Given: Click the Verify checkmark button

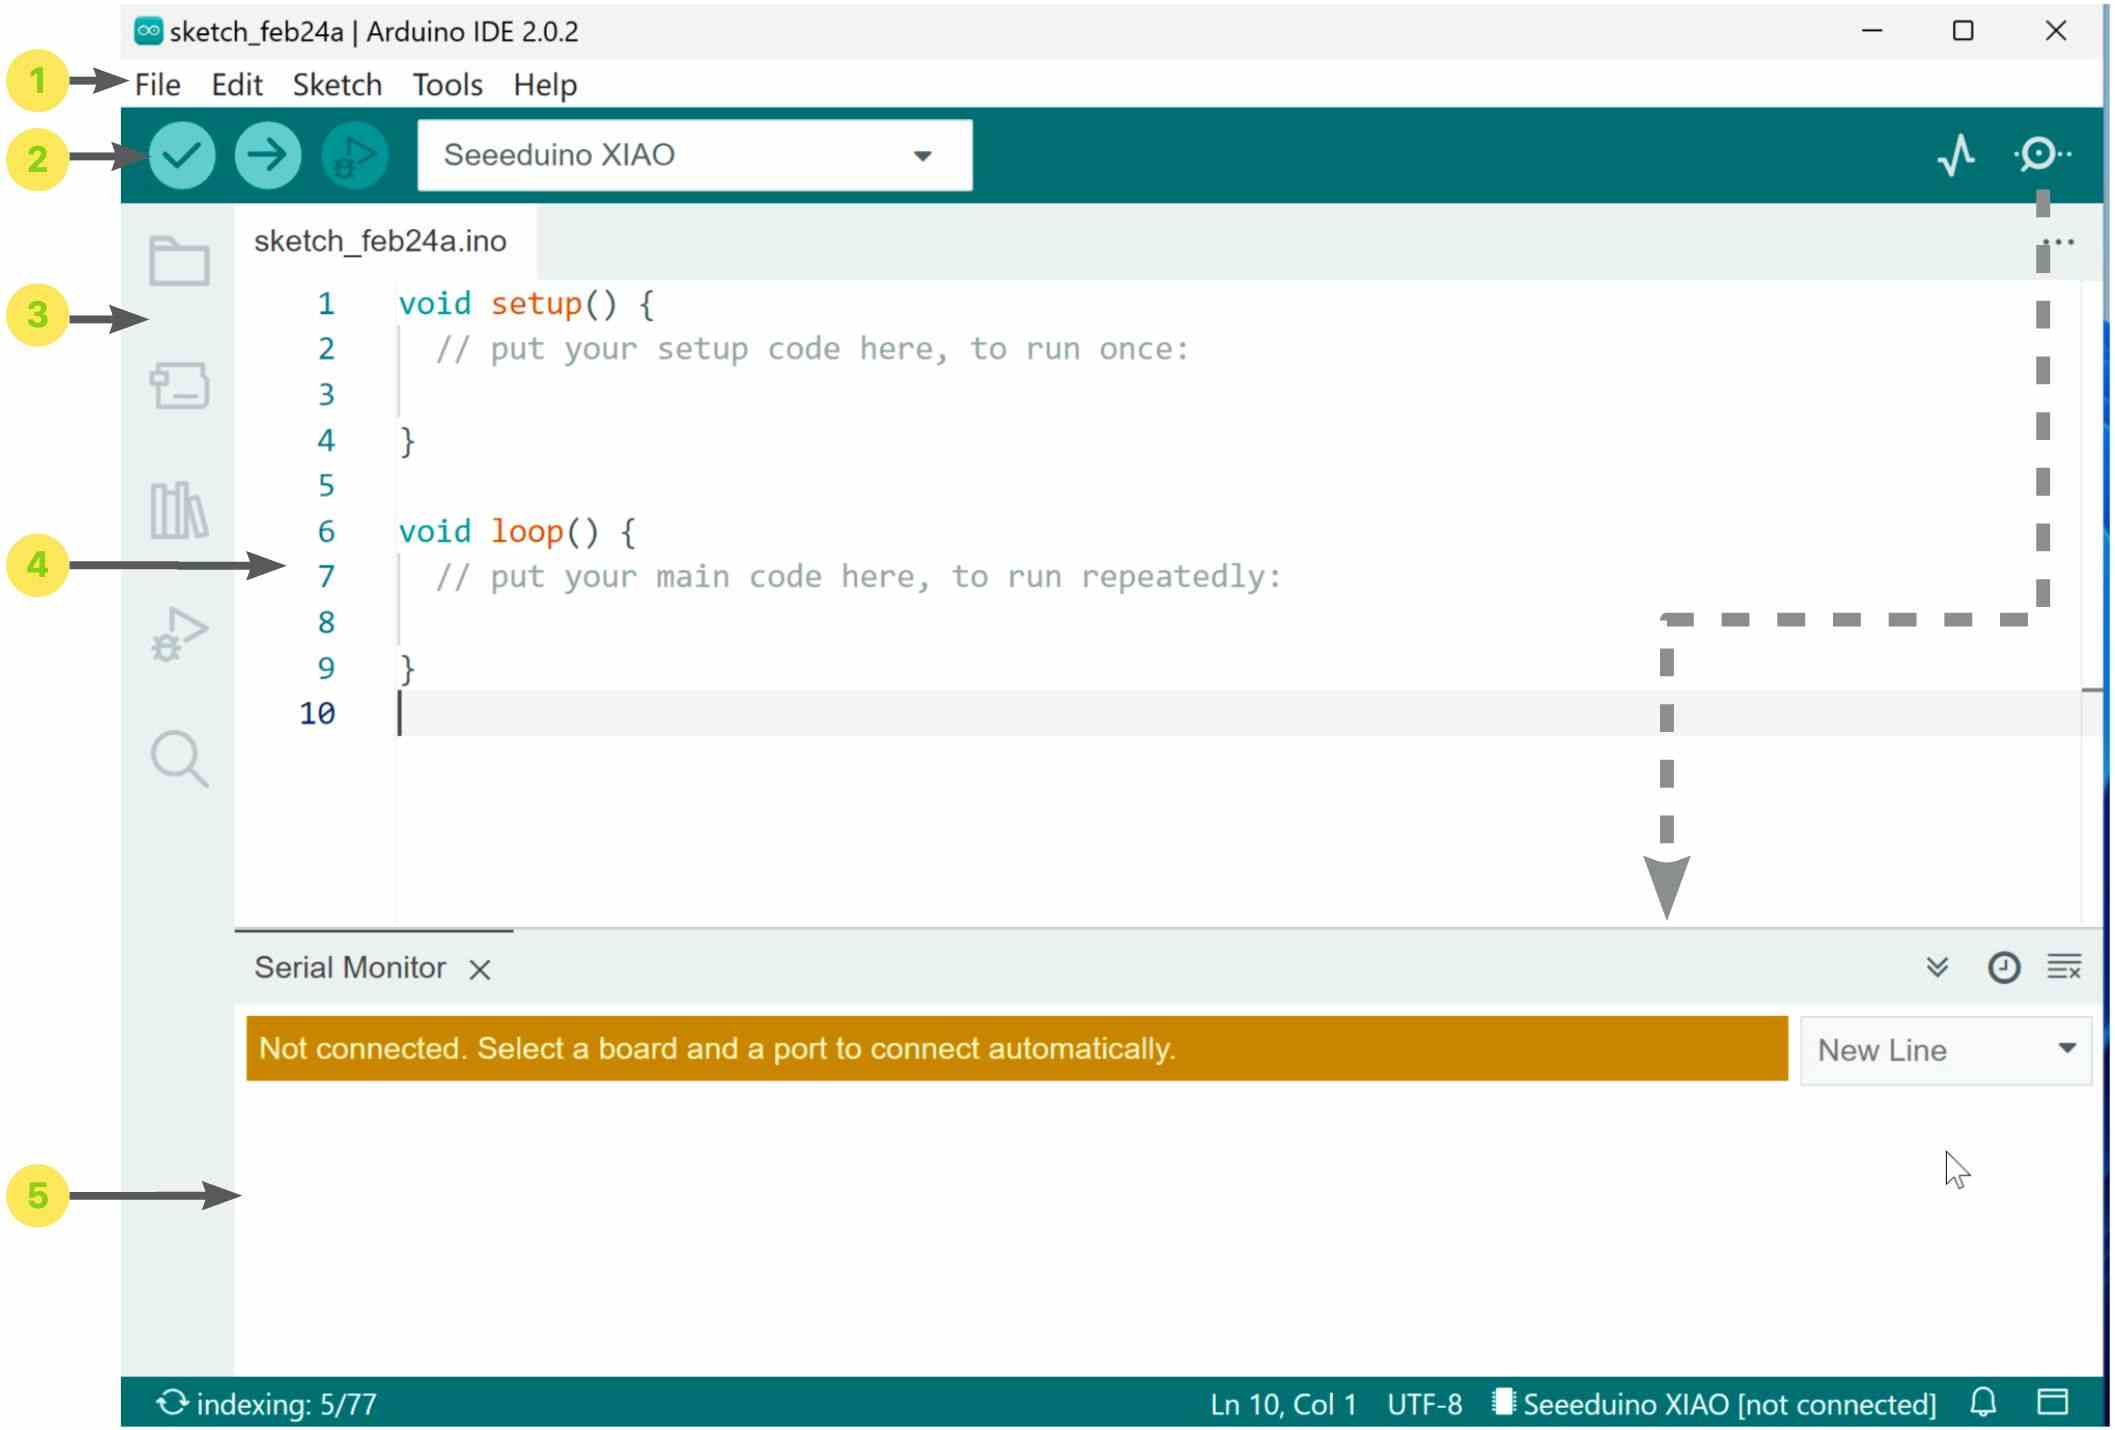Looking at the screenshot, I should [x=182, y=155].
